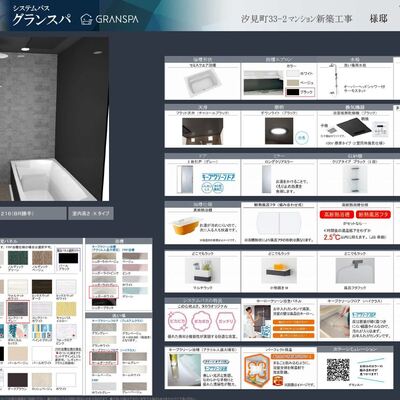Select the pearl black wall panel swatch
The width and height of the screenshot is (400, 400).
[x=68, y=258]
